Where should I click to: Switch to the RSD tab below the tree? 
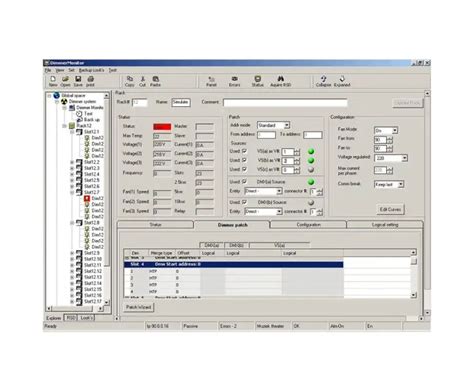(x=70, y=318)
